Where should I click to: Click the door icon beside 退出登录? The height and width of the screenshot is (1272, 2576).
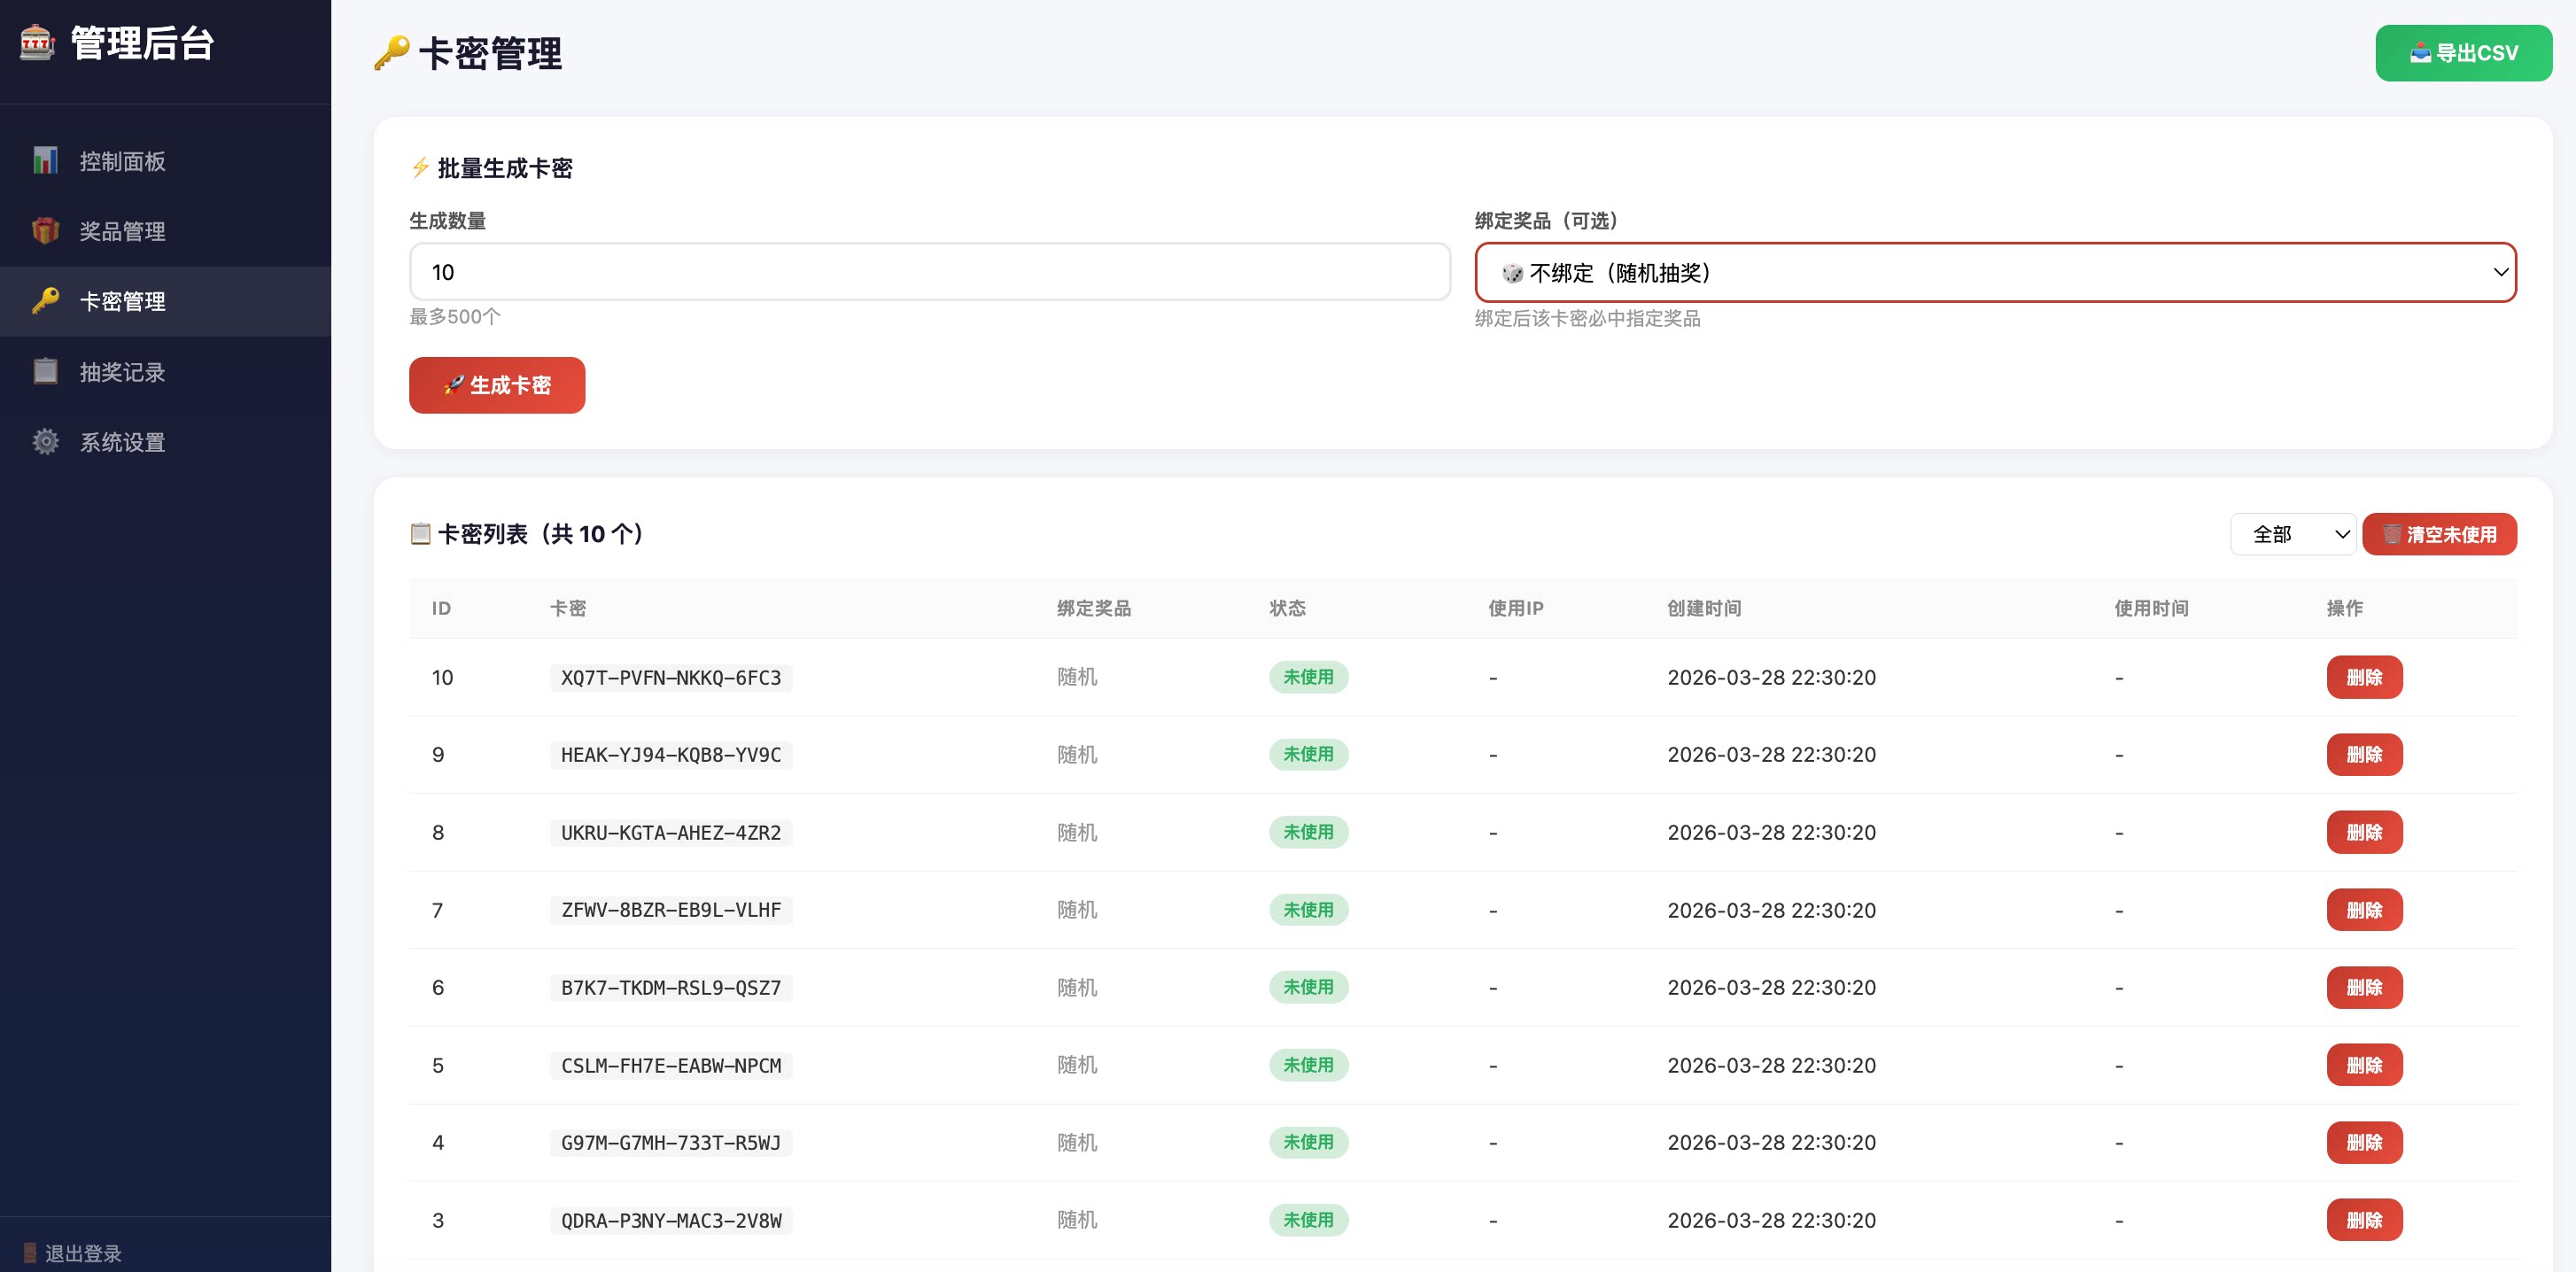pos(30,1253)
